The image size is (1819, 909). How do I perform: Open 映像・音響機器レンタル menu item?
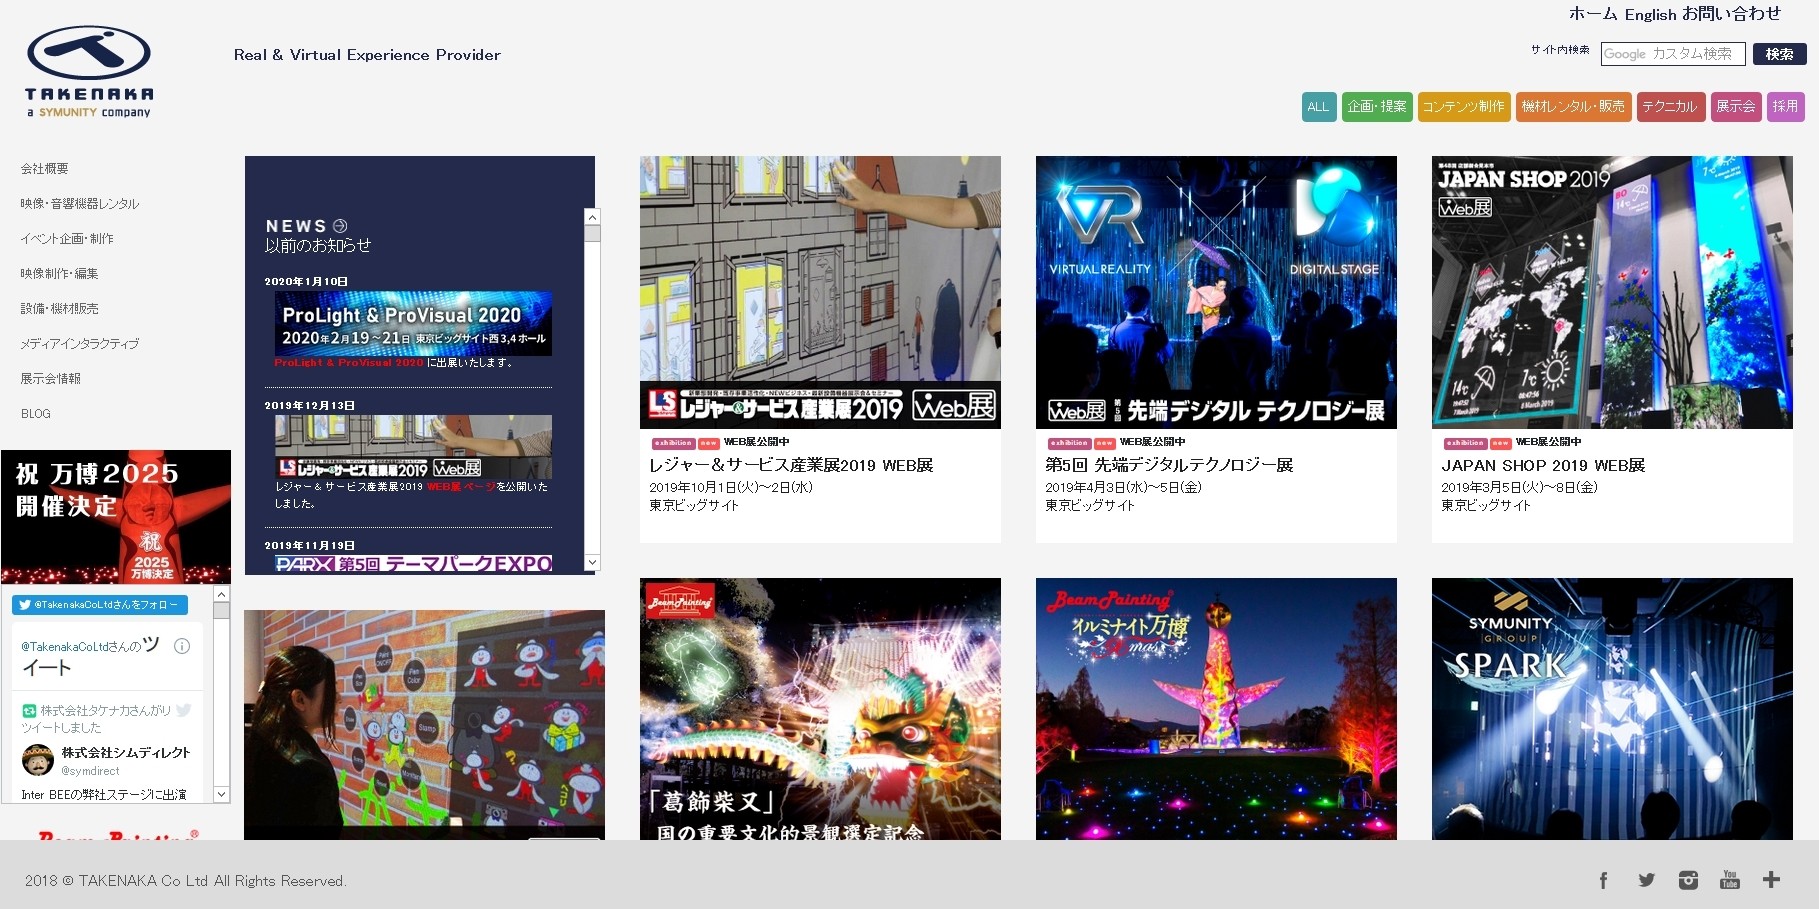80,204
